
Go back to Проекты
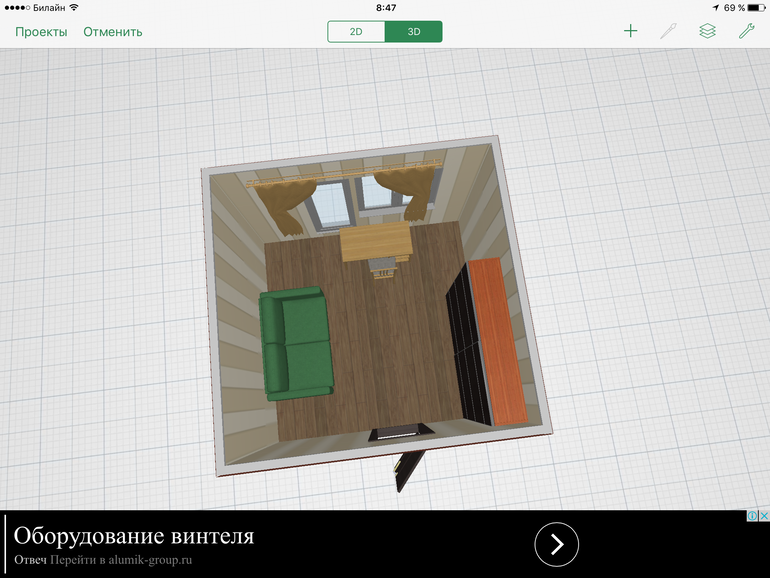tap(41, 31)
